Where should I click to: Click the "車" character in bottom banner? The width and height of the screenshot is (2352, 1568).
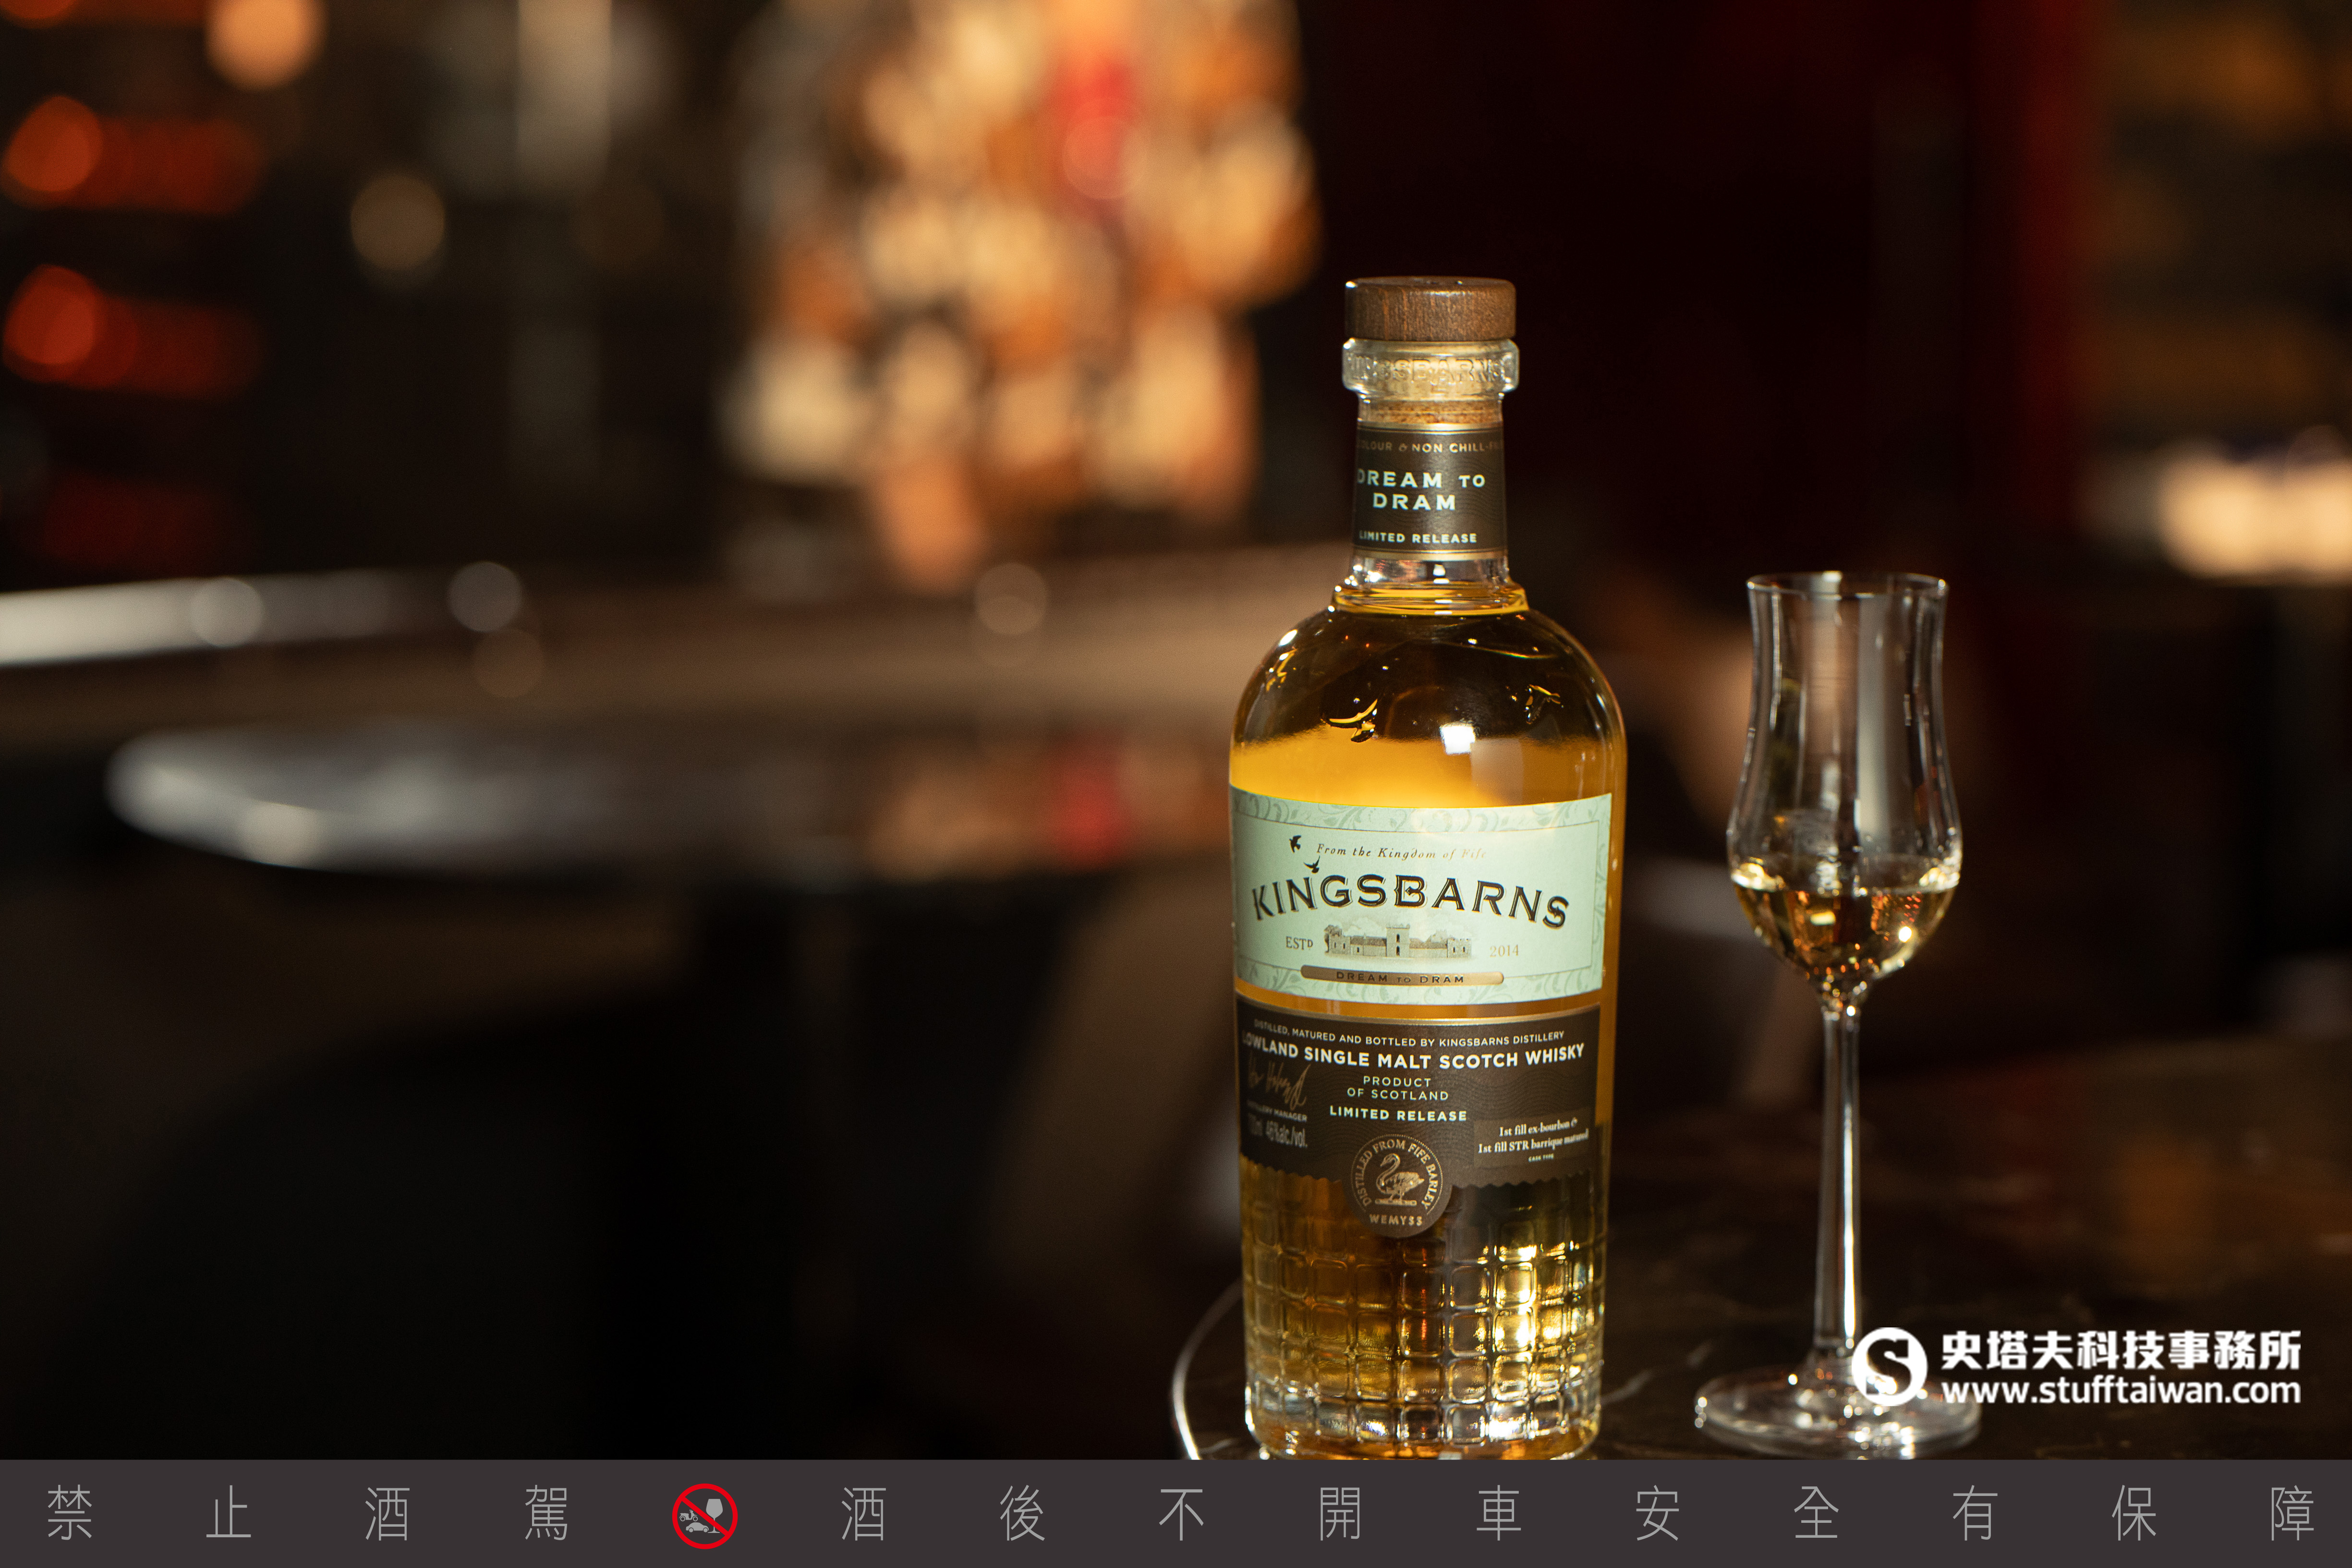[x=1498, y=1514]
